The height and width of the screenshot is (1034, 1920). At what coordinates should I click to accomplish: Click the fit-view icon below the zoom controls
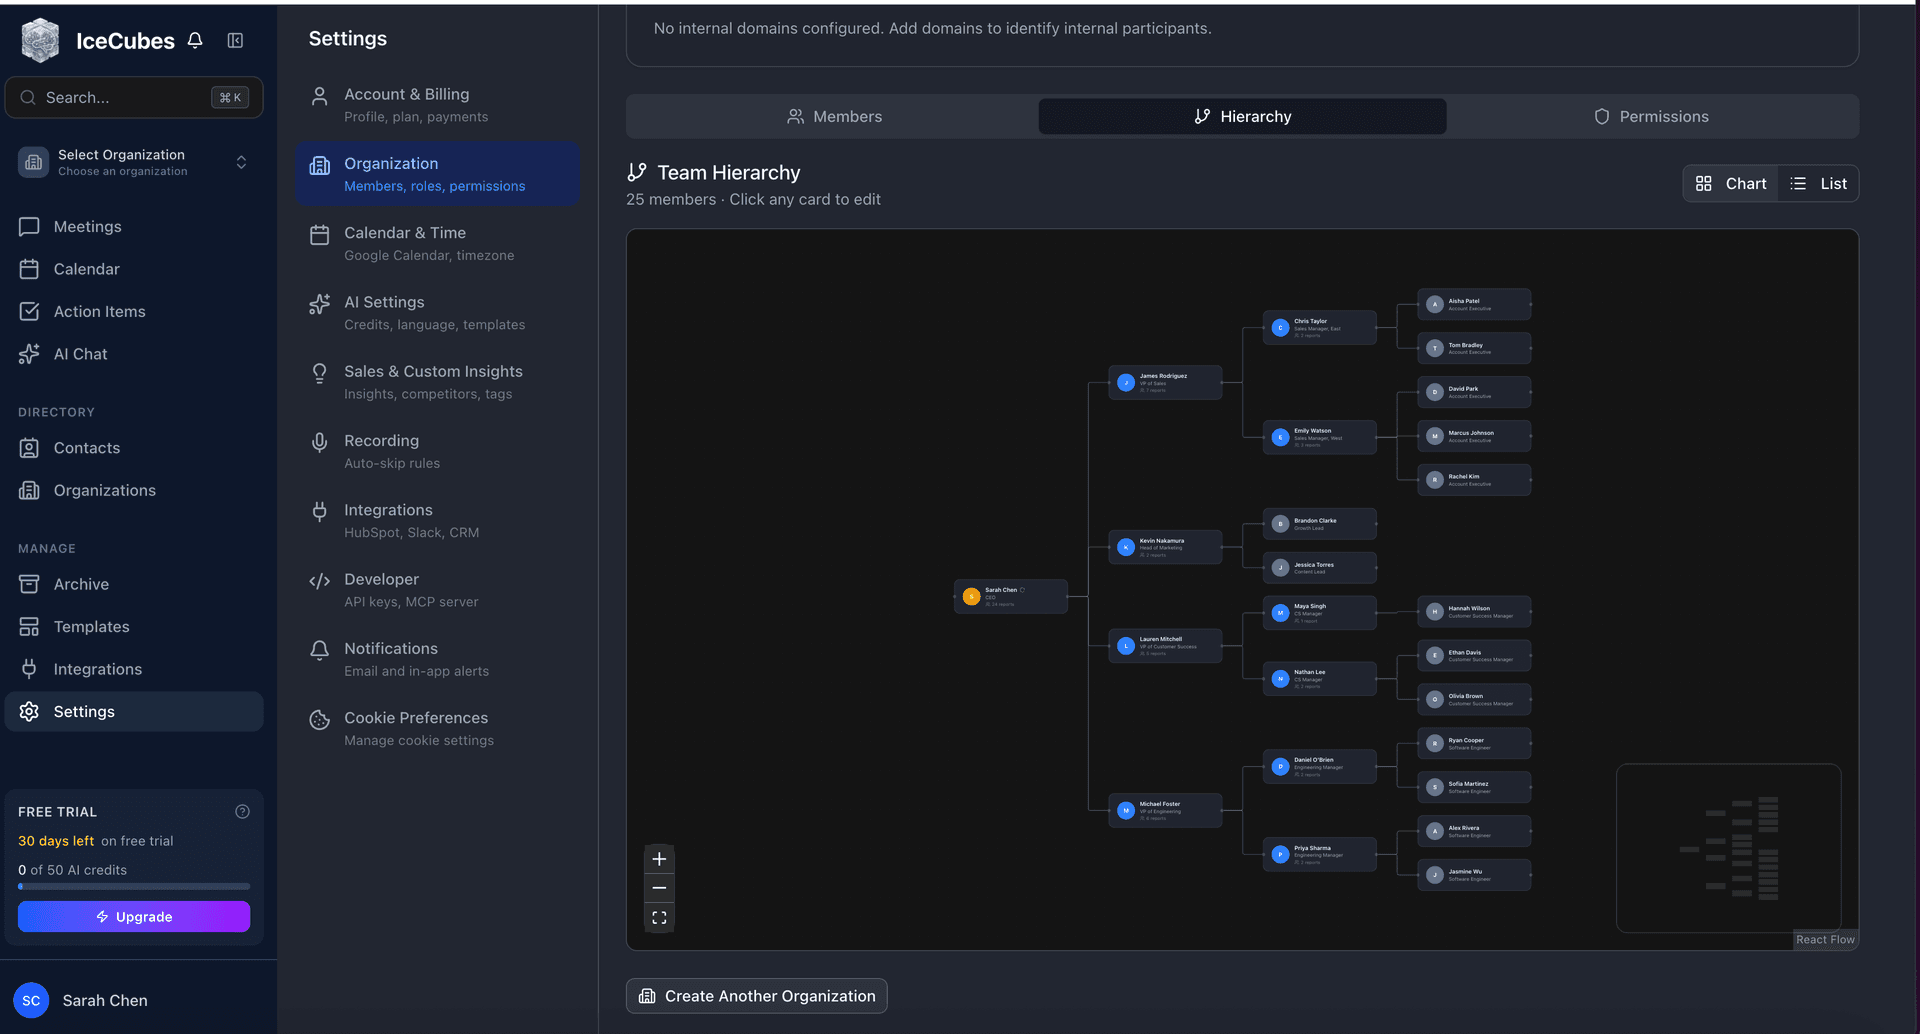tap(659, 916)
